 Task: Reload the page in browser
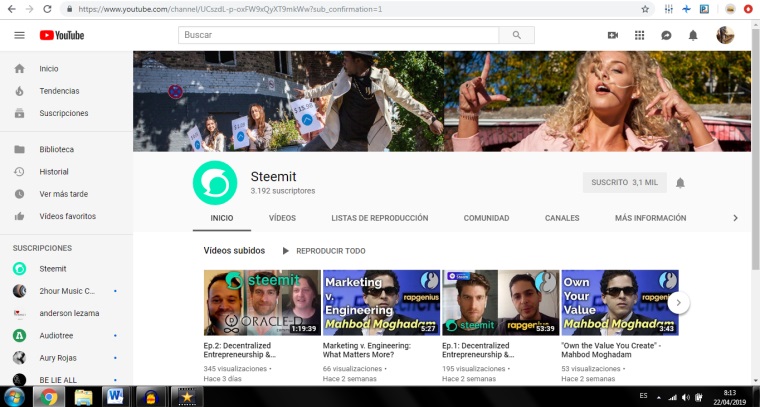pos(47,9)
